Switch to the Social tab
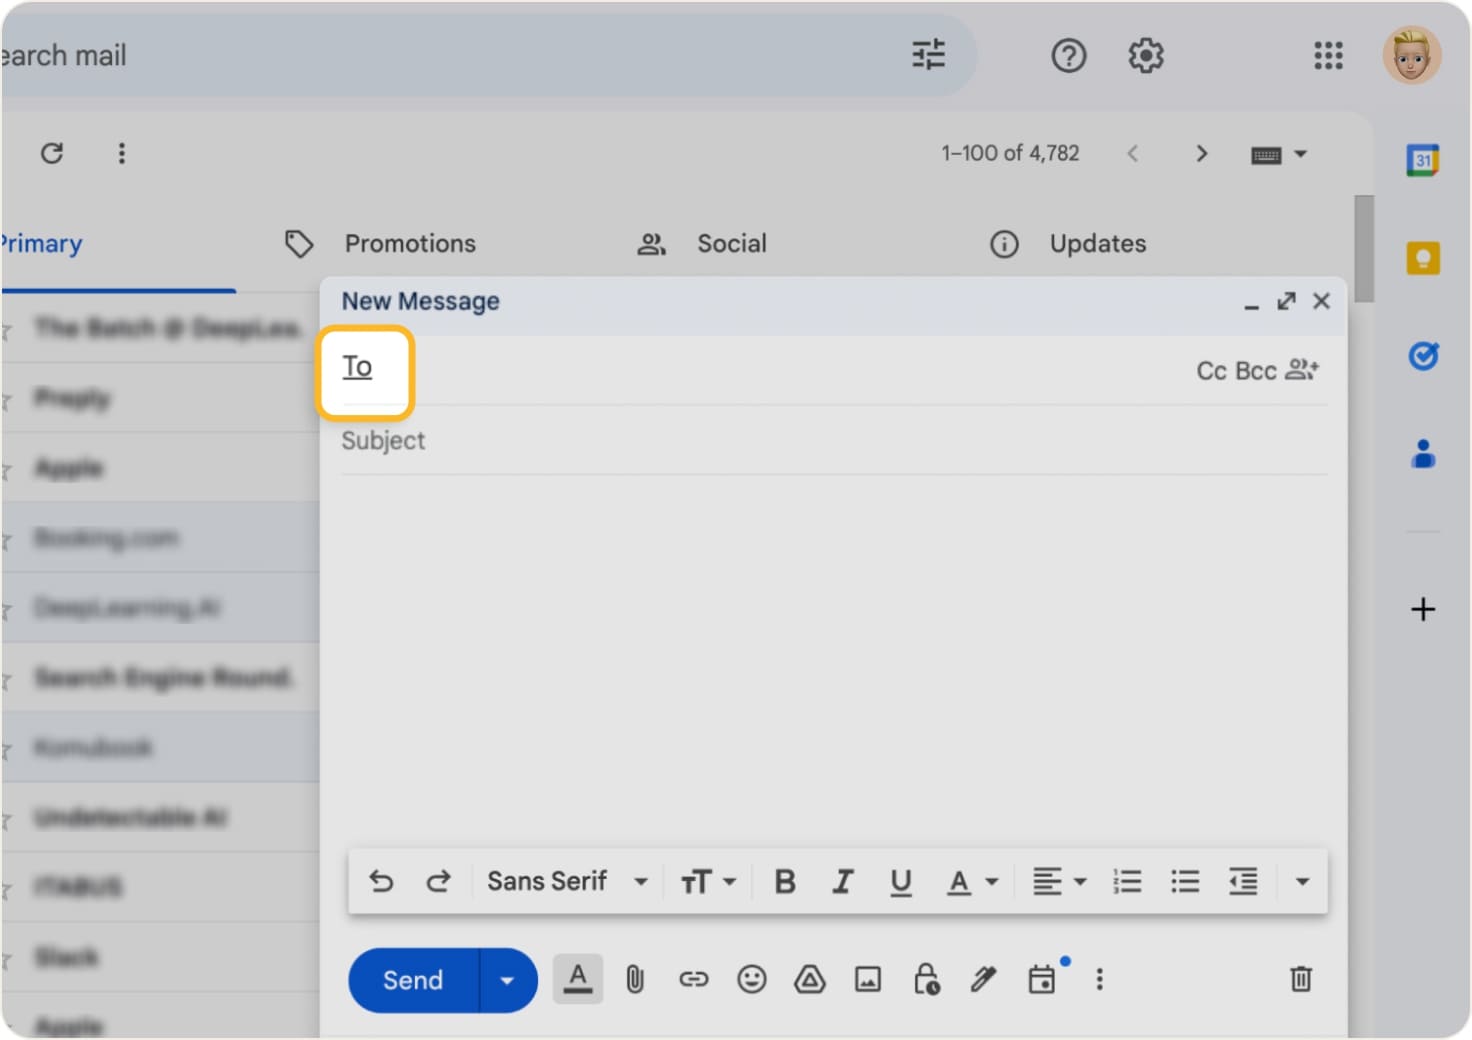This screenshot has height=1040, width=1472. coord(732,243)
